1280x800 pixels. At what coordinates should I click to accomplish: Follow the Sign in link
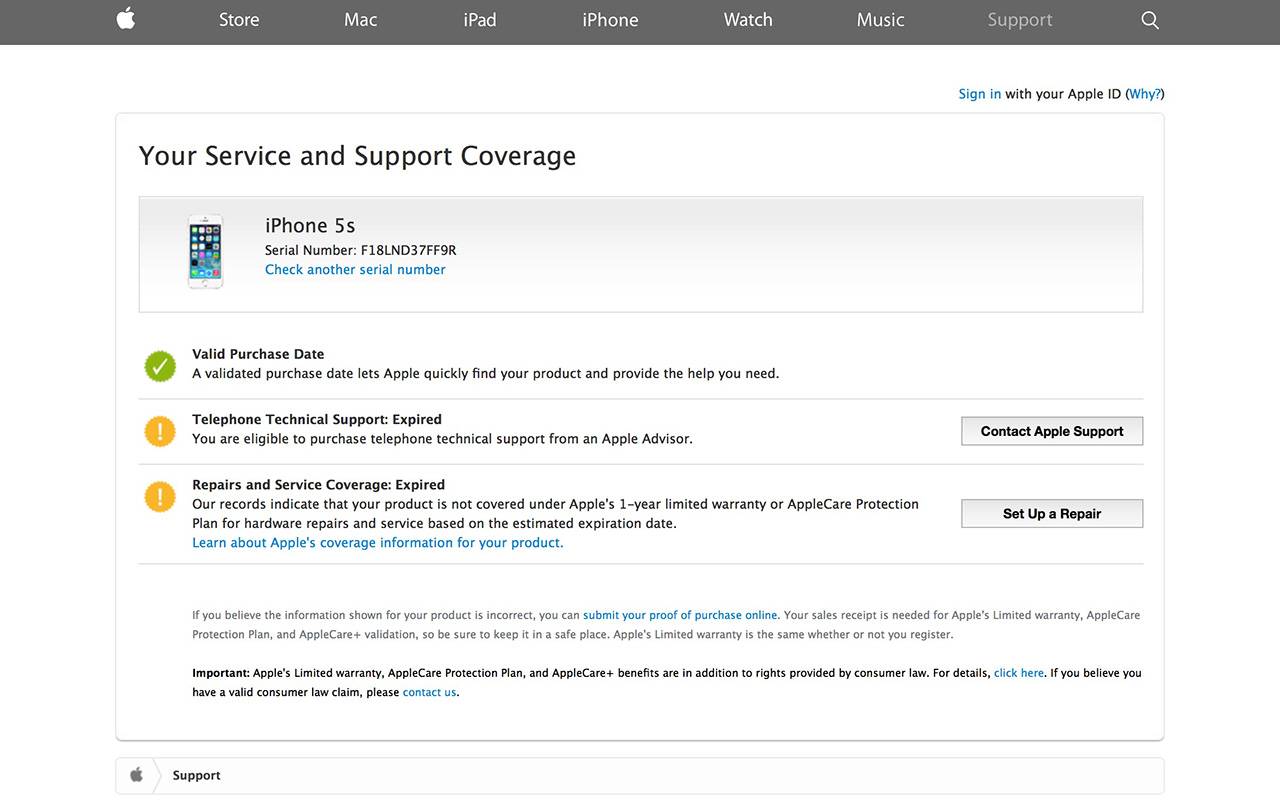click(979, 94)
